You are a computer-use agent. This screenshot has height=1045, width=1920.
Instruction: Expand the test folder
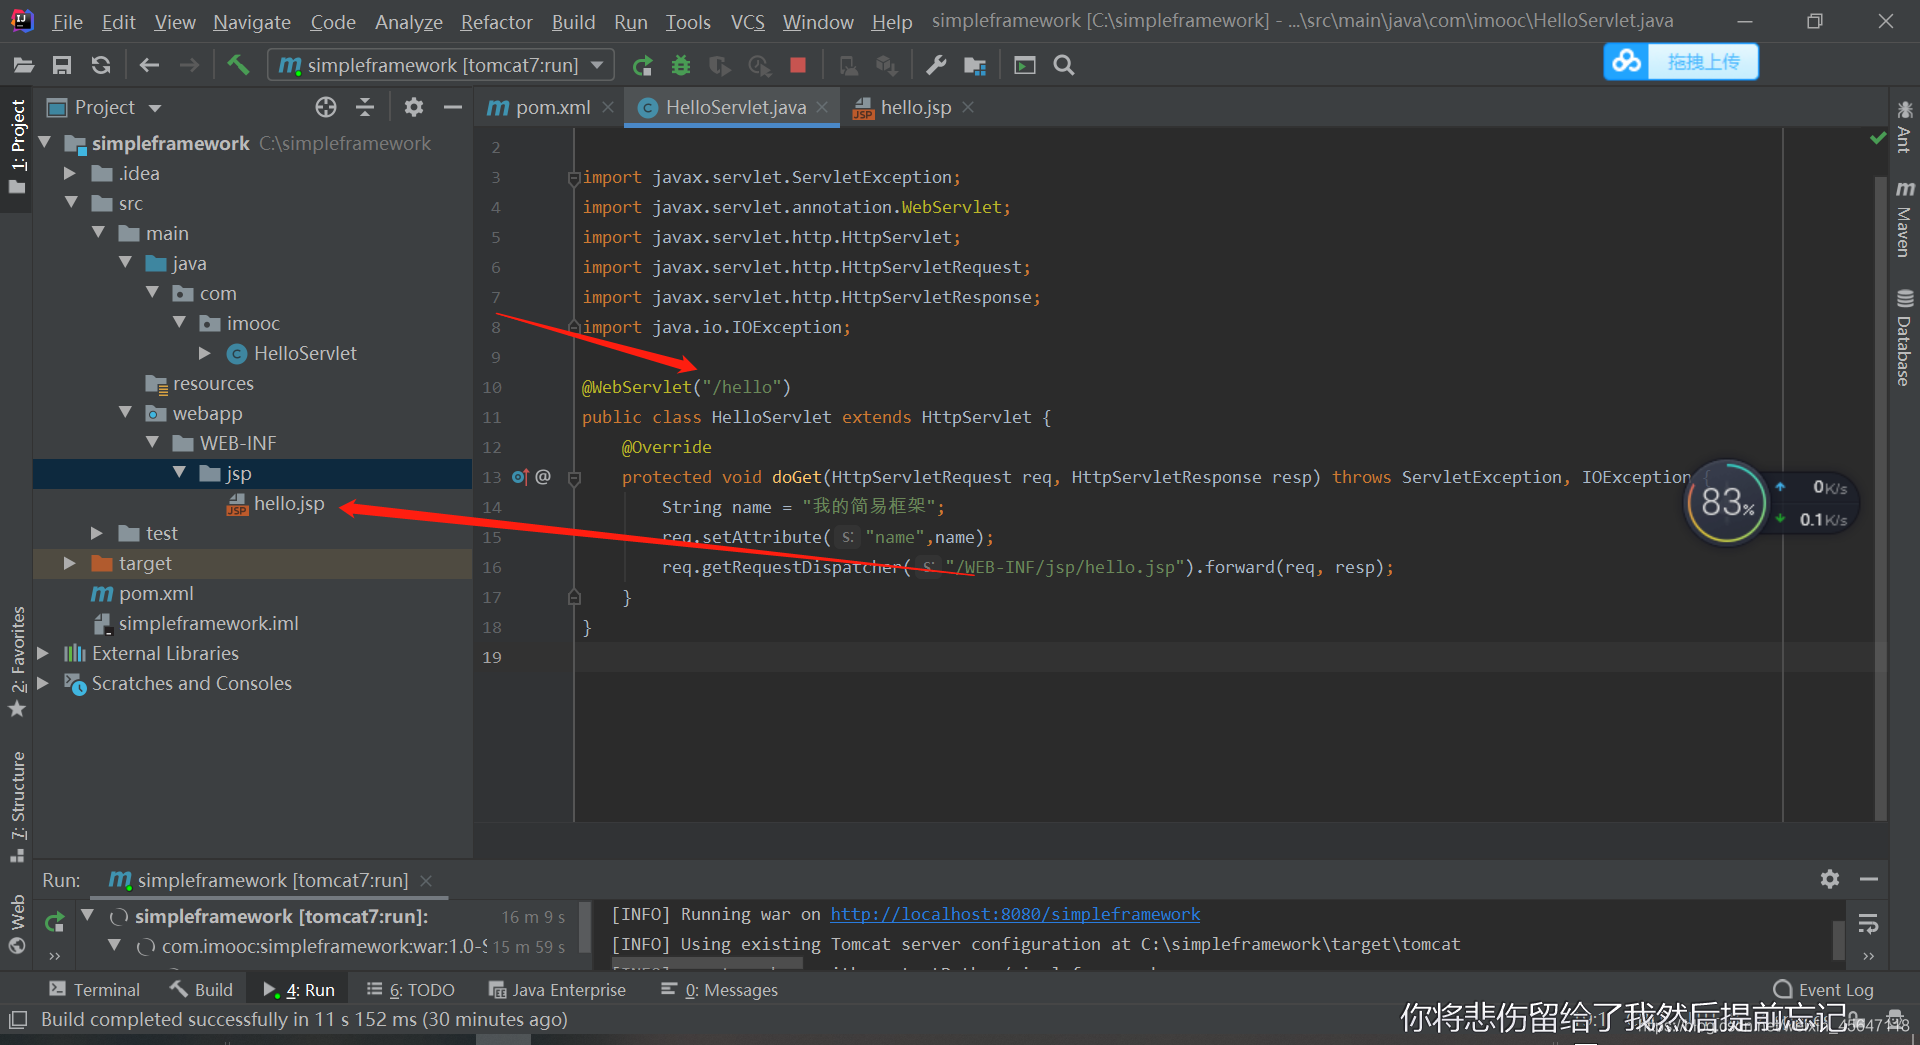point(97,533)
